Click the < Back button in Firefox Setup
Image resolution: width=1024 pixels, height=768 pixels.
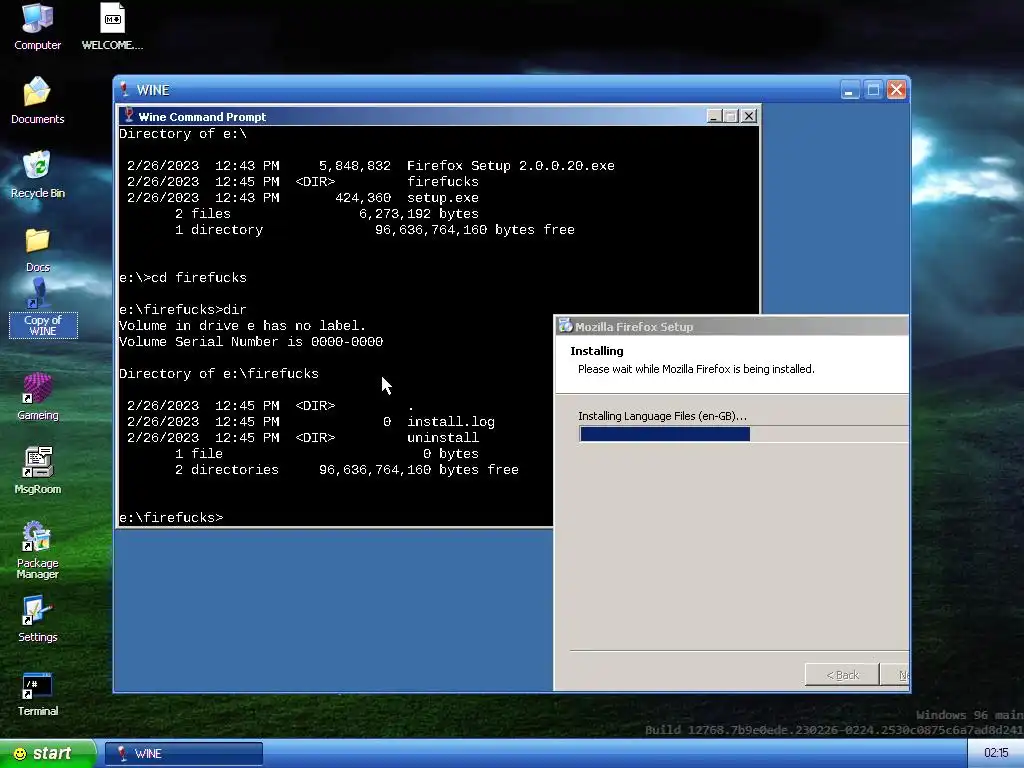pos(842,675)
